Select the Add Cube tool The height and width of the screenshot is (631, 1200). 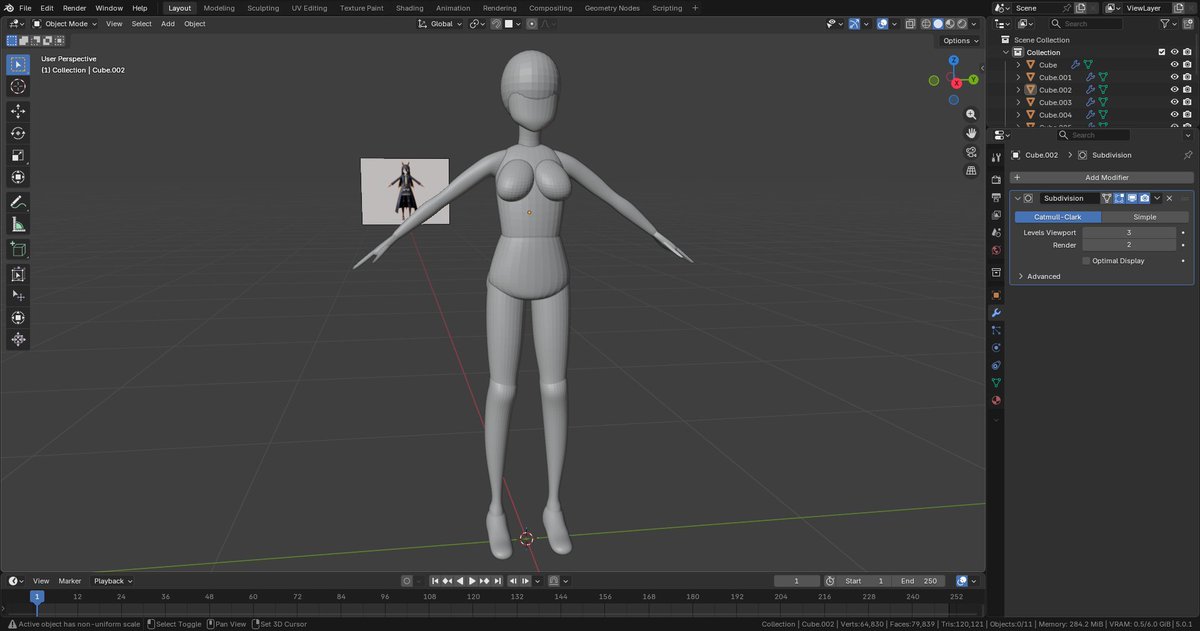click(x=18, y=249)
